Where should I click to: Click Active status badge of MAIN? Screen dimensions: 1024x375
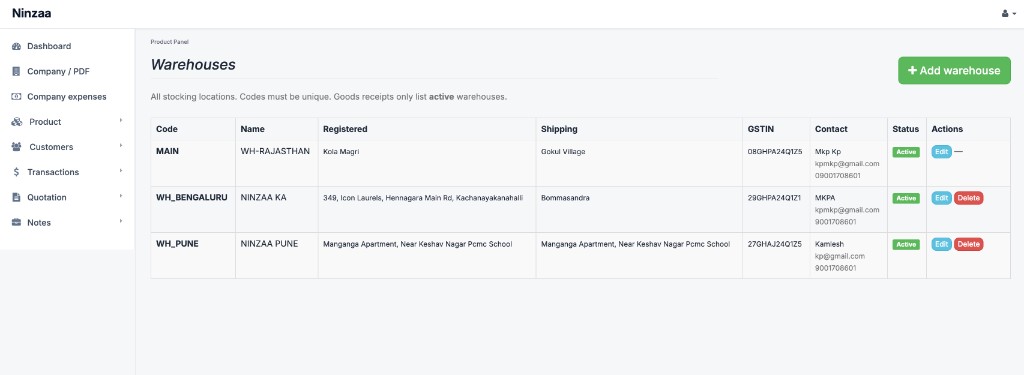click(906, 152)
